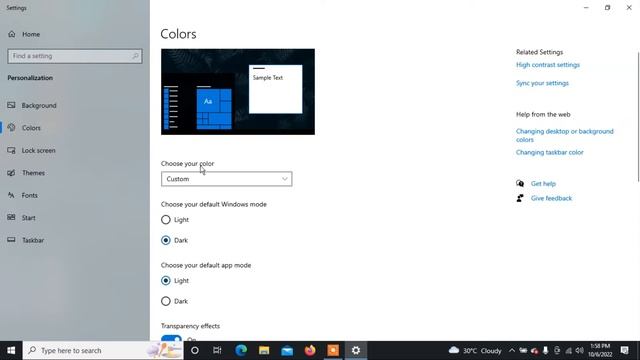Toggle the Transparency effects switch

coord(171,338)
